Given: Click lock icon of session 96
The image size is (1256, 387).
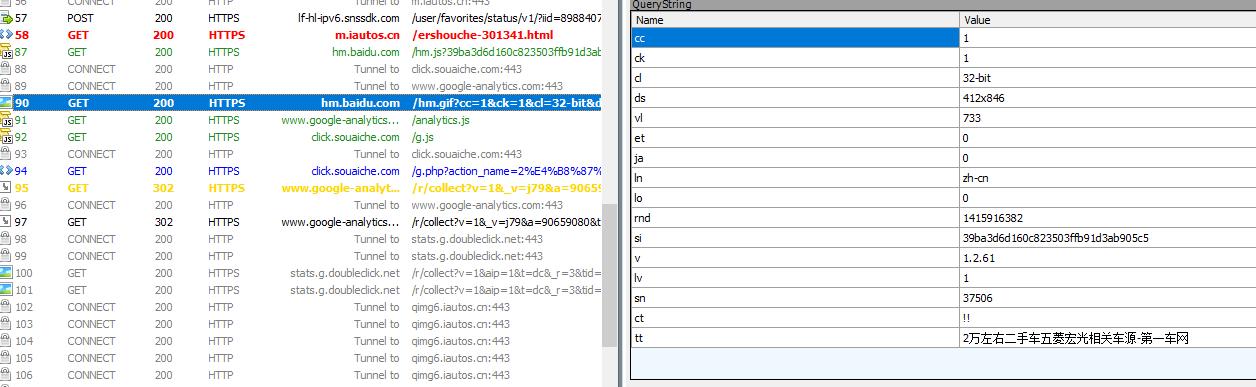Looking at the screenshot, I should [x=7, y=205].
